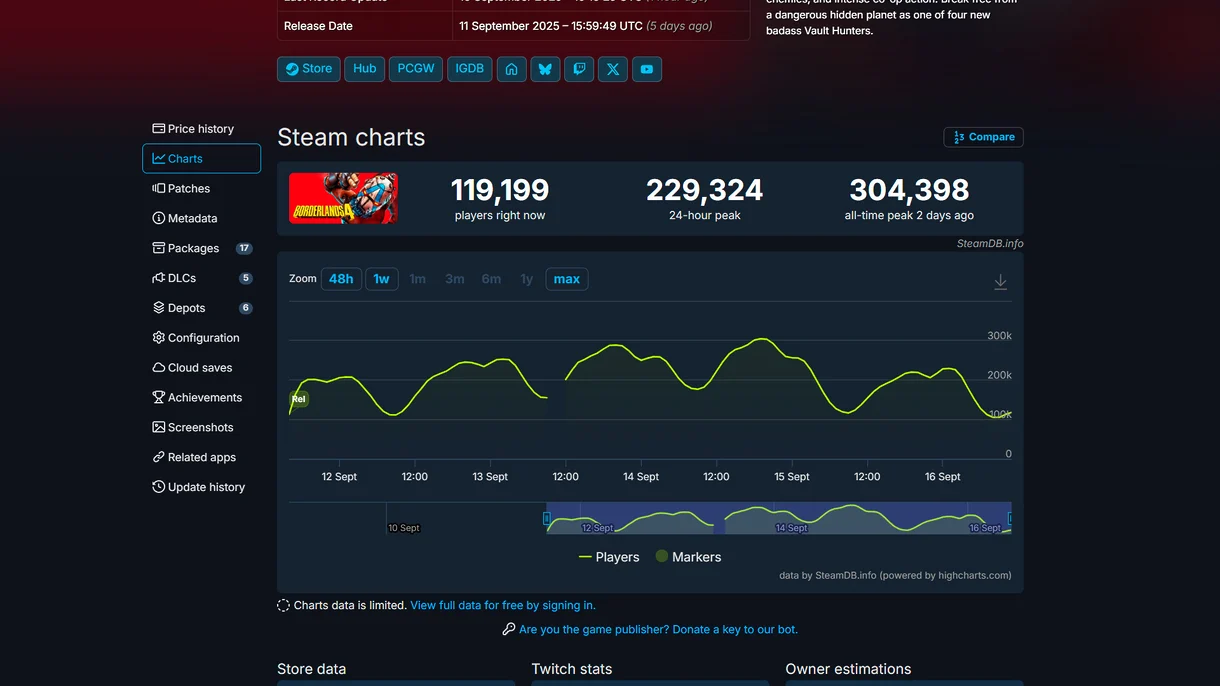Screen dimensions: 1220x686
Task: Set chart zoom to 48h
Action: pos(341,279)
